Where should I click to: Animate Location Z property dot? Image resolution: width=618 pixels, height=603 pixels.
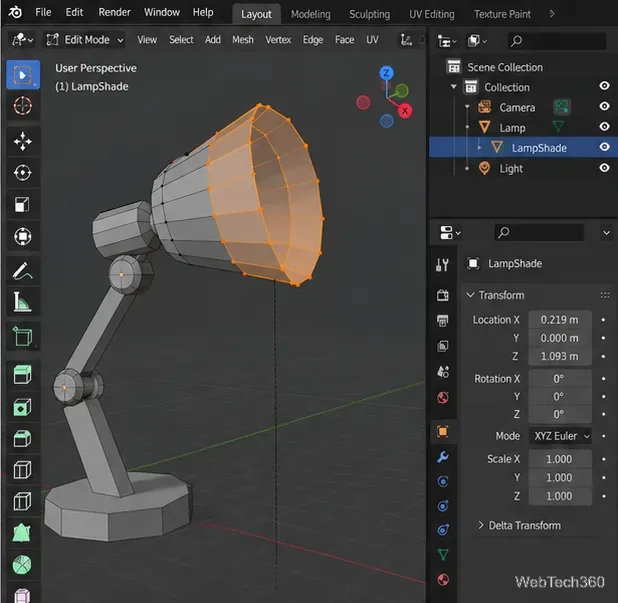point(603,357)
